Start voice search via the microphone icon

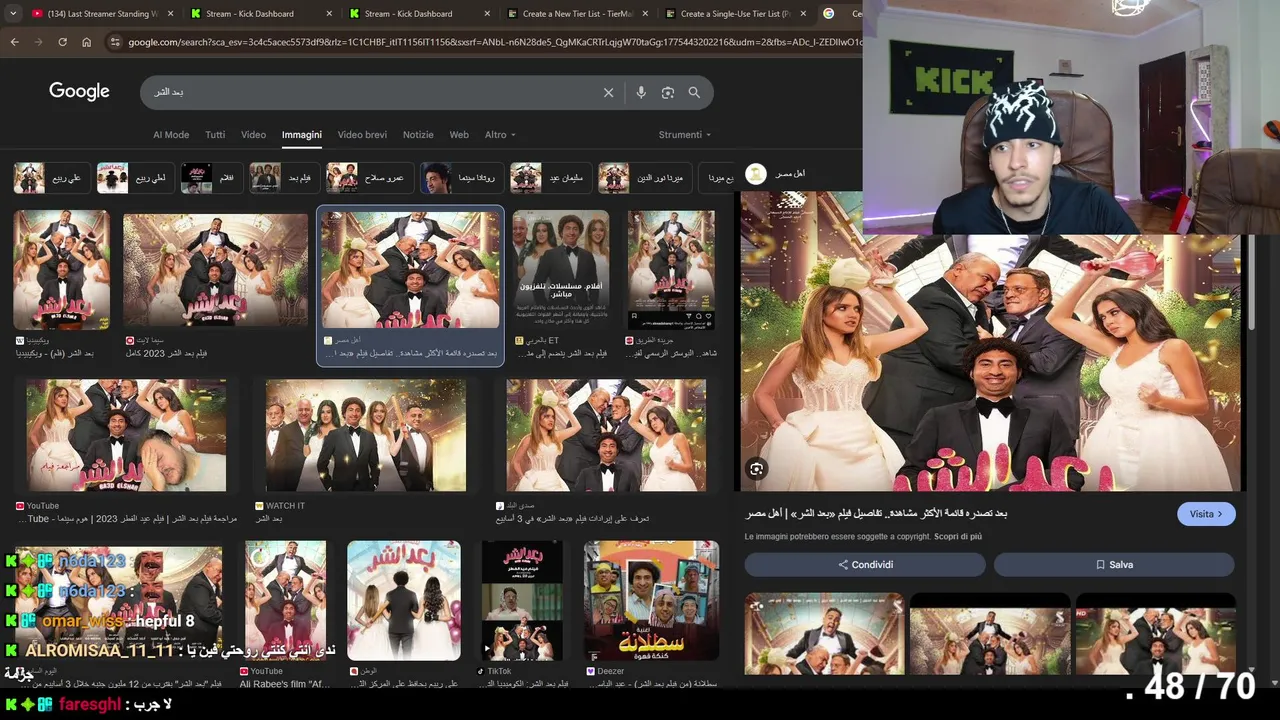pos(641,92)
